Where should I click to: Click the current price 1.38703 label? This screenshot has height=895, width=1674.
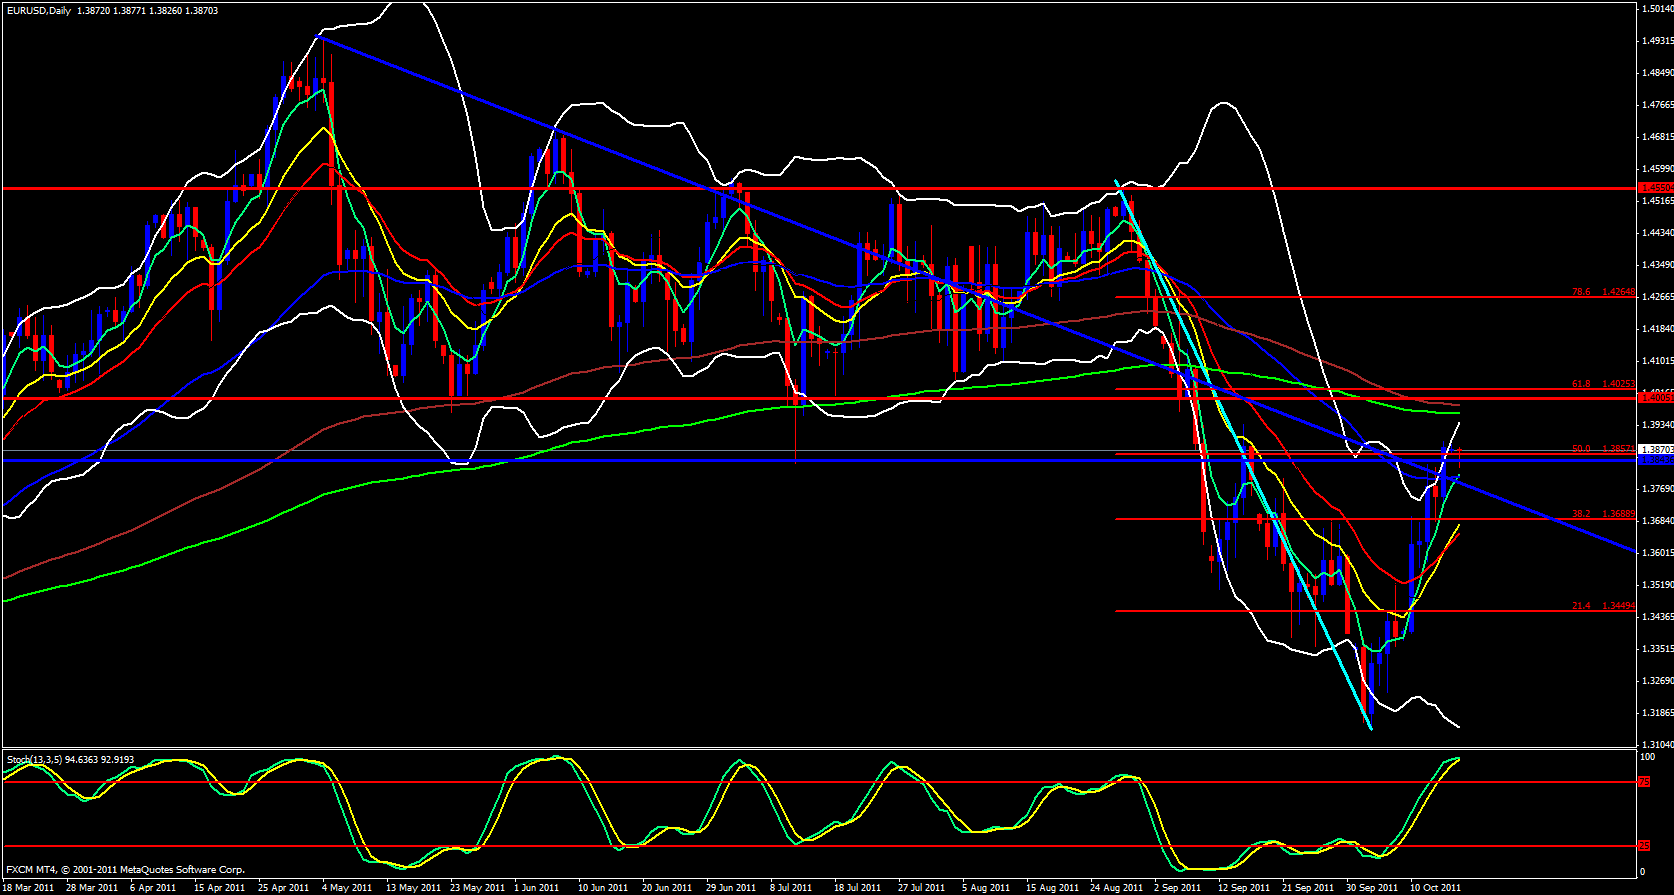click(x=1656, y=450)
